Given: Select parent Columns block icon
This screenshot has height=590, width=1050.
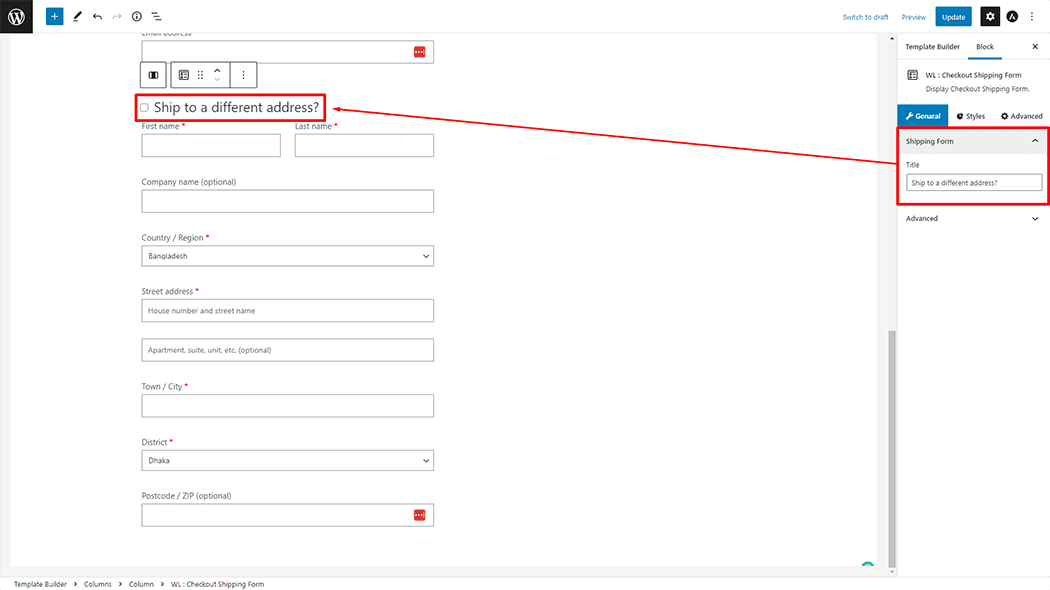Looking at the screenshot, I should click(x=153, y=75).
